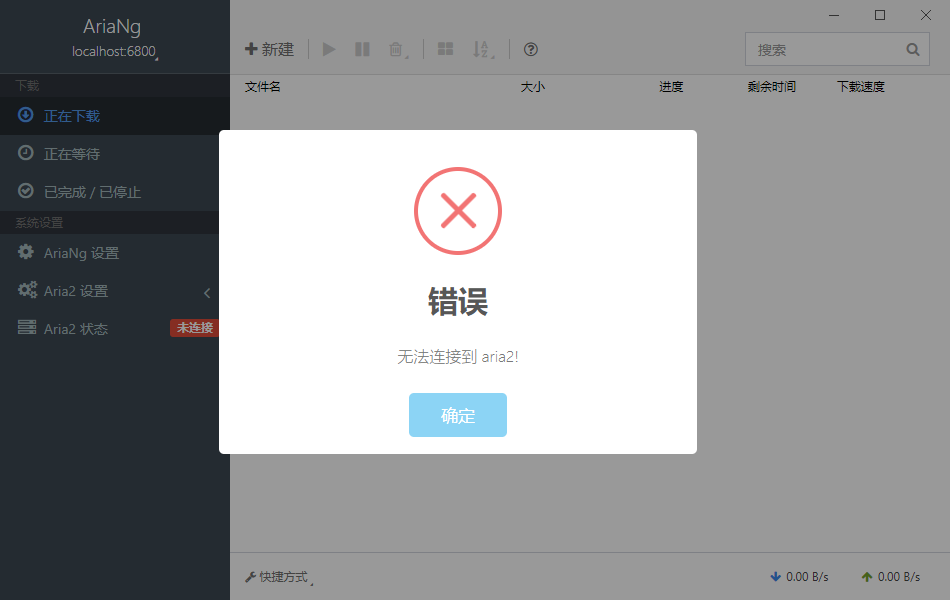The height and width of the screenshot is (600, 950).
Task: Click the 未连接 status badge
Action: click(x=194, y=328)
